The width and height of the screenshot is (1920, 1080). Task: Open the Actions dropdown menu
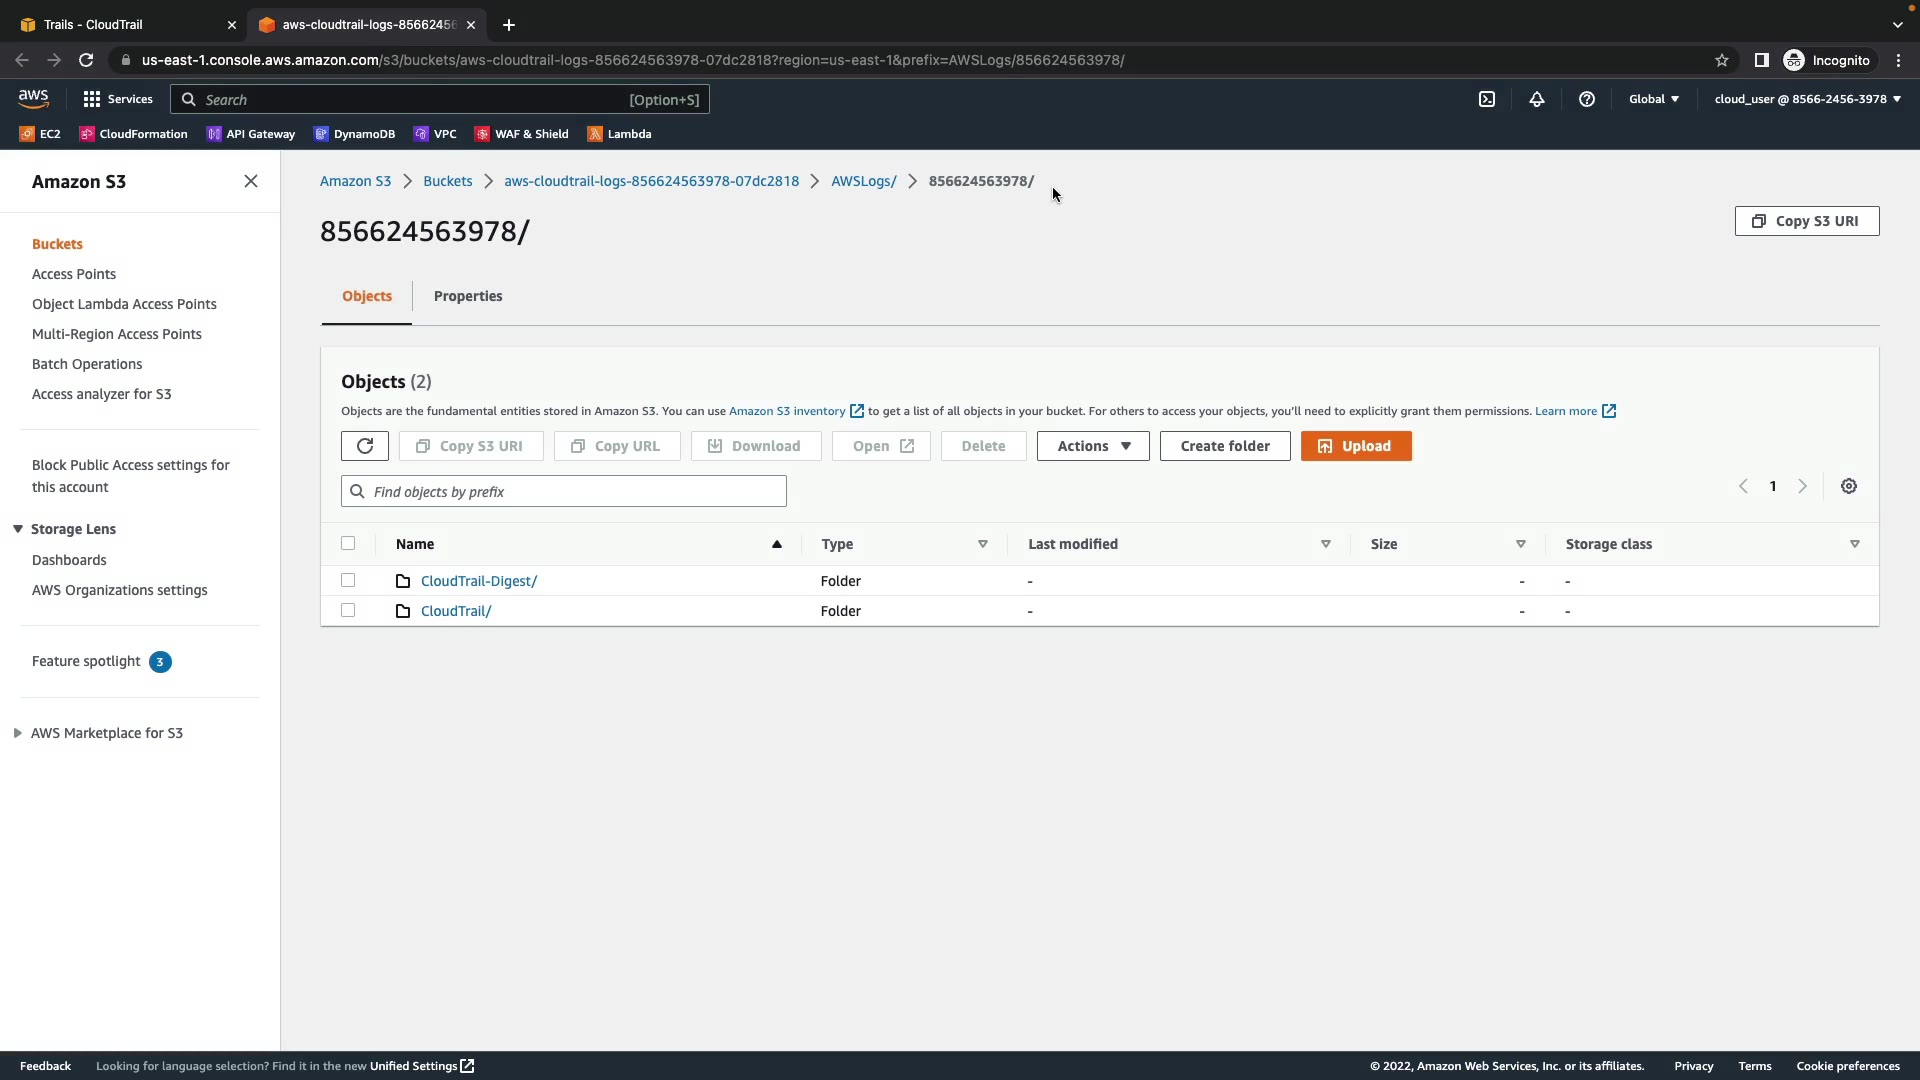click(1093, 446)
